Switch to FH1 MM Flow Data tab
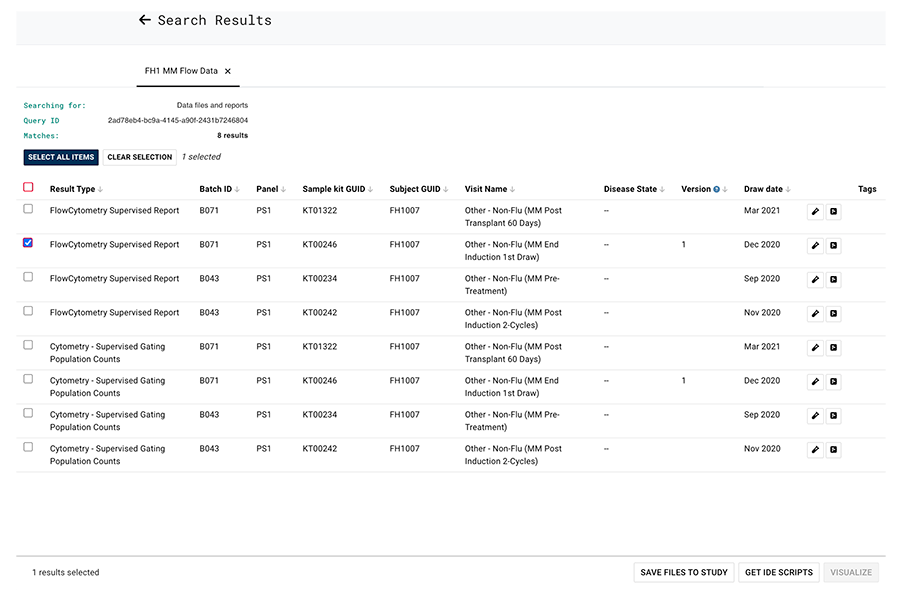This screenshot has height=602, width=900. (x=181, y=71)
